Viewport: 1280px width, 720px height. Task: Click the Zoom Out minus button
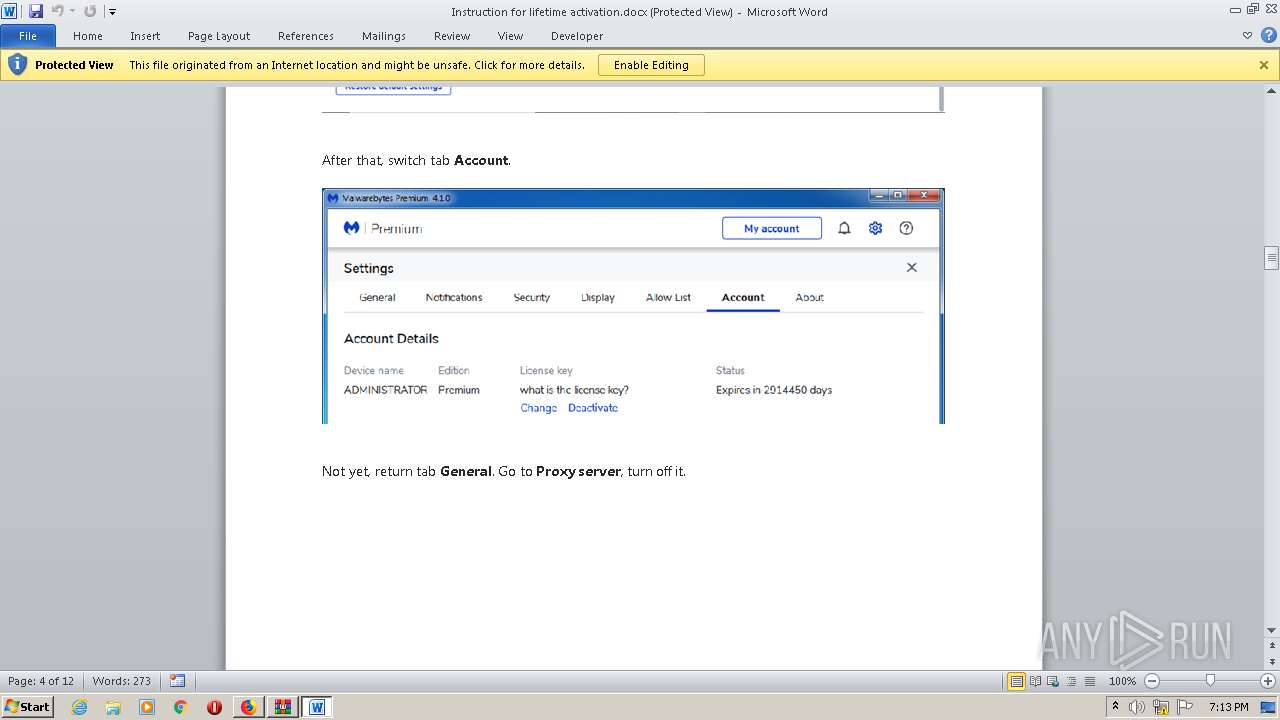1152,681
